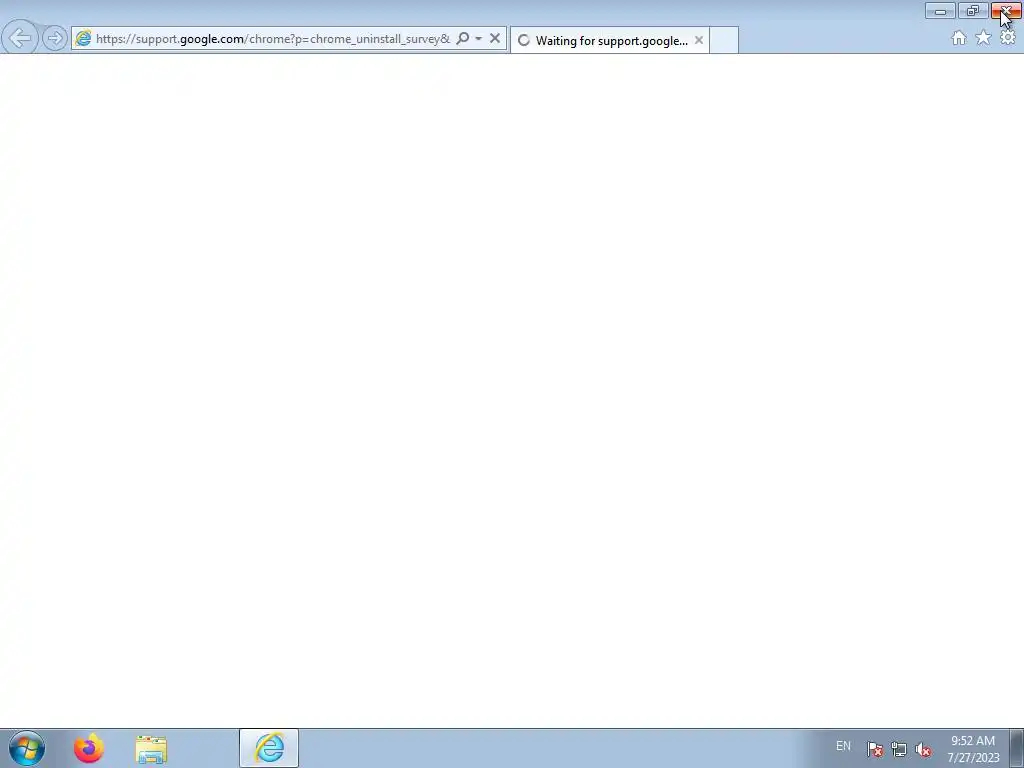Close the Internet Explorer window

1006,11
